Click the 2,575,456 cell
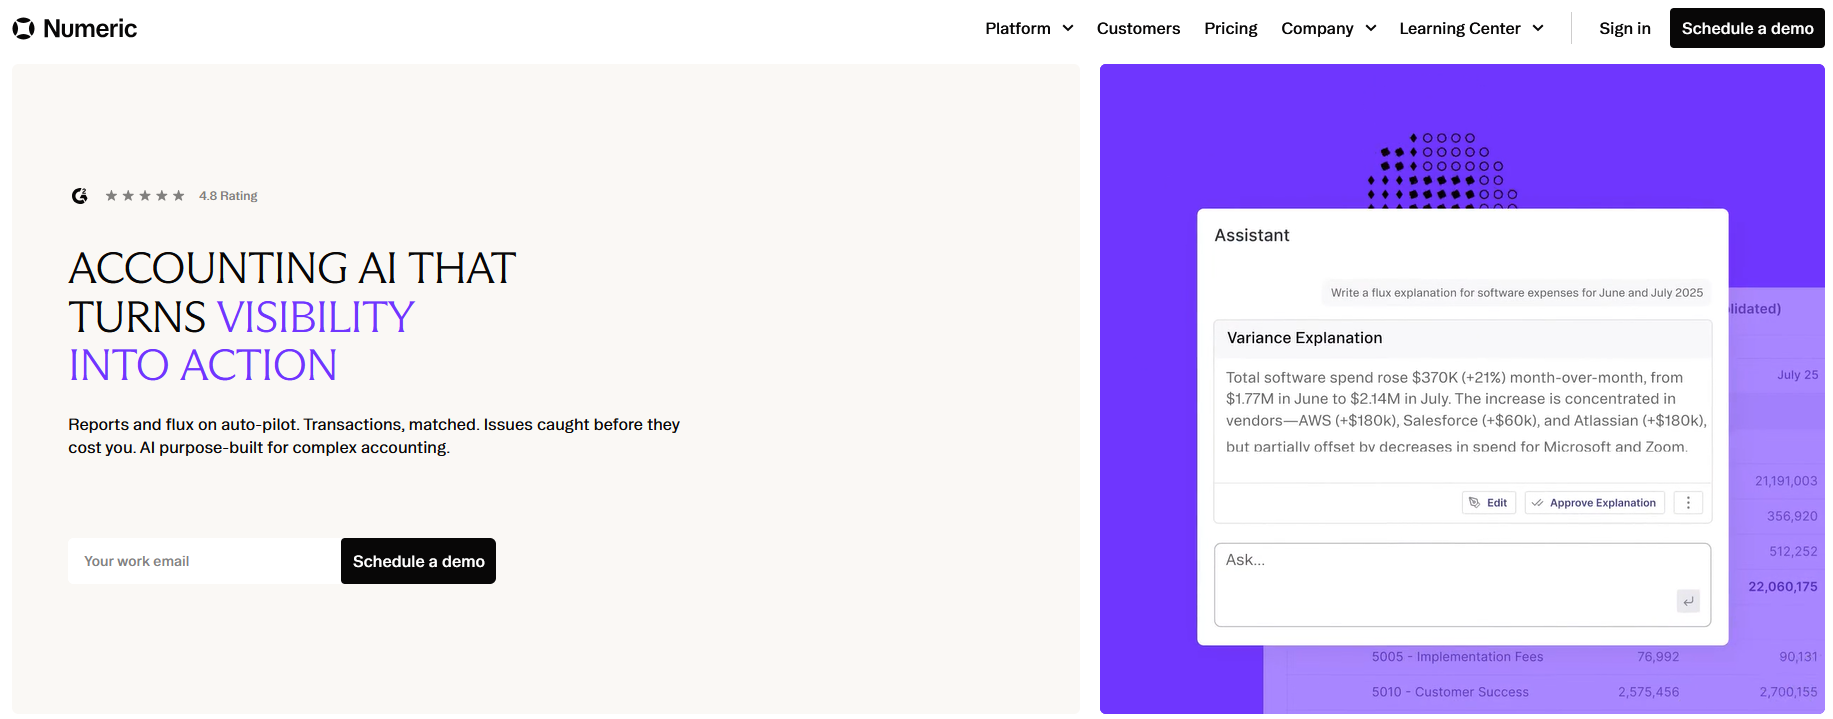The height and width of the screenshot is (719, 1833). [1648, 692]
